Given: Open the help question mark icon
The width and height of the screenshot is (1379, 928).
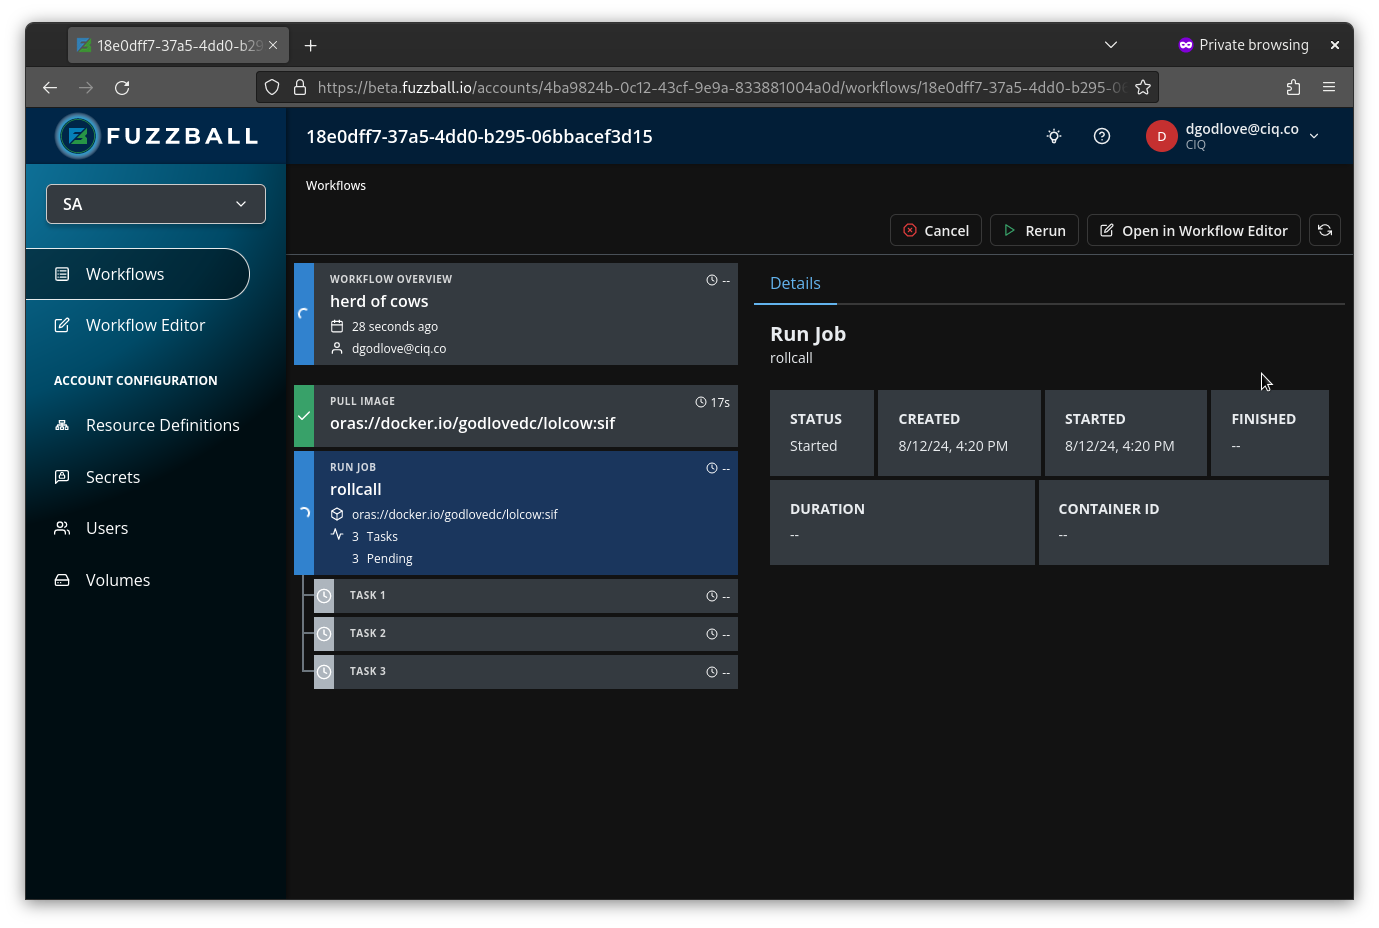Looking at the screenshot, I should click(x=1102, y=136).
